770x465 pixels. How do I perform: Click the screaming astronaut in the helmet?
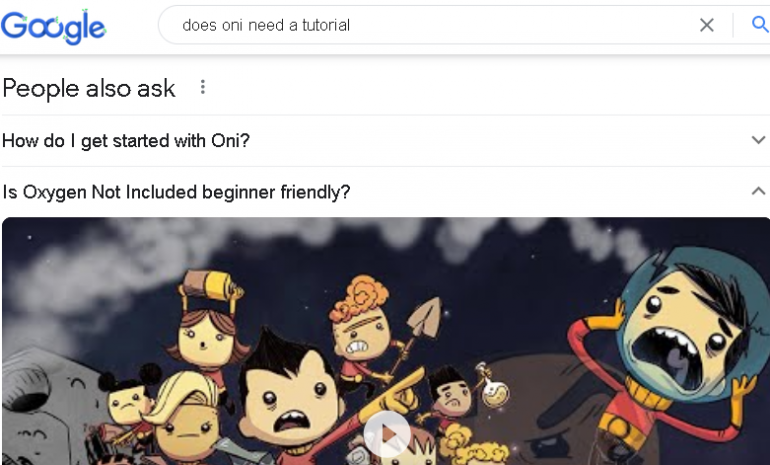pyautogui.click(x=678, y=339)
